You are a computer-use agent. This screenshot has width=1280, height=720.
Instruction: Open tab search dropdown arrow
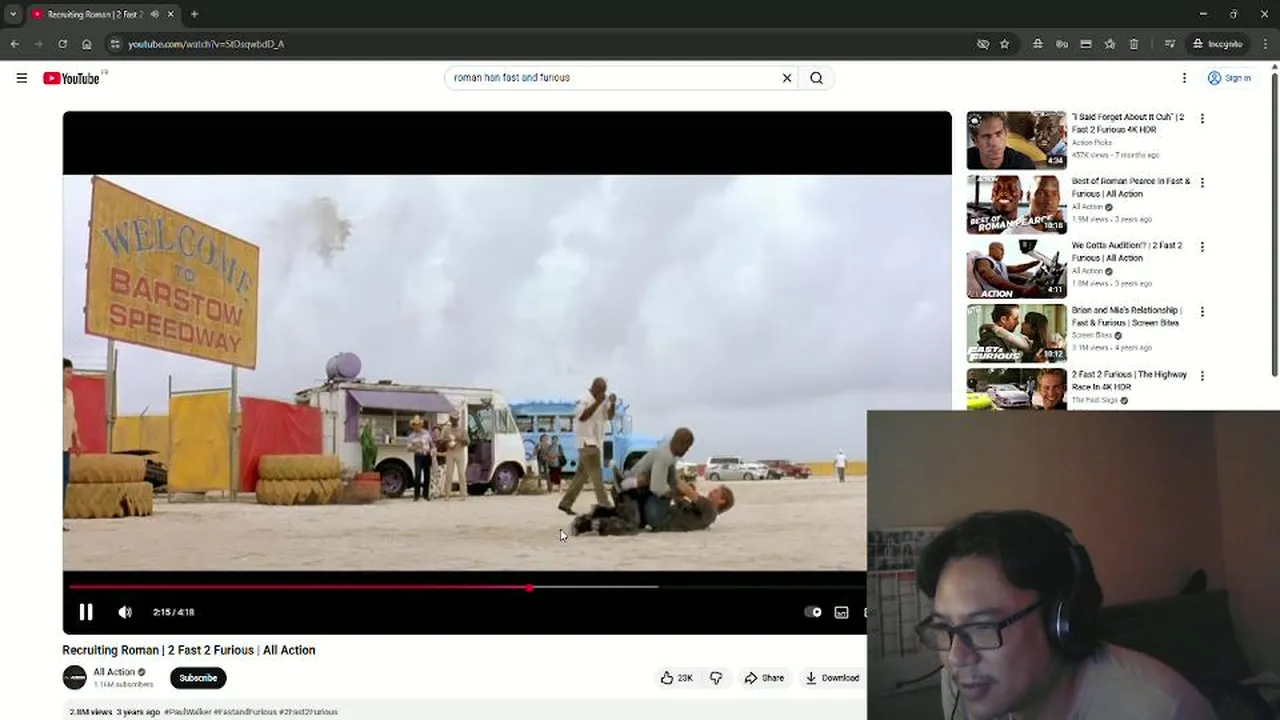[13, 14]
